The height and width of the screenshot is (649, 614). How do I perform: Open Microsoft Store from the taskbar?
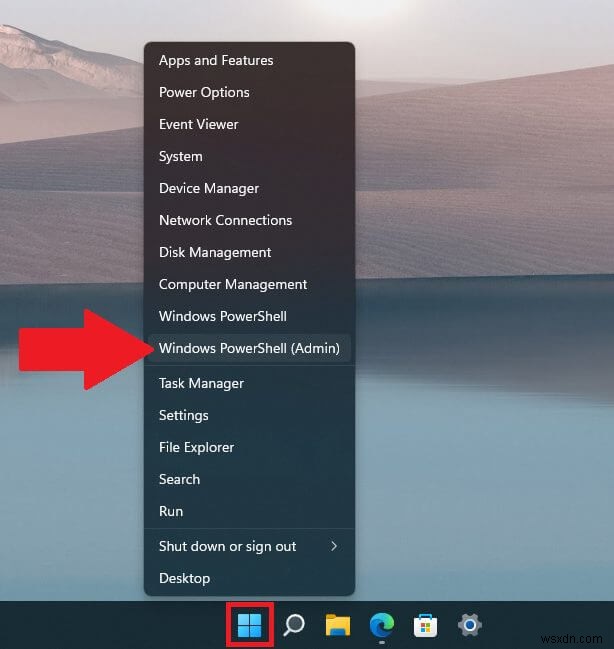[x=426, y=625]
